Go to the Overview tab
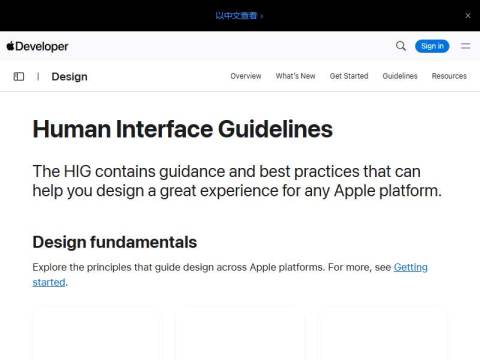This screenshot has height=360, width=480. (x=246, y=76)
